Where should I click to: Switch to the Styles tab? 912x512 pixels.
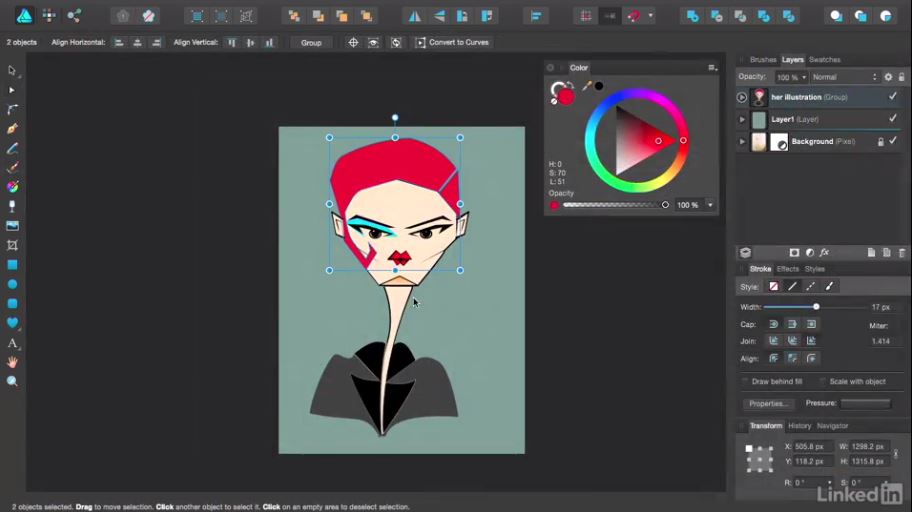[814, 269]
